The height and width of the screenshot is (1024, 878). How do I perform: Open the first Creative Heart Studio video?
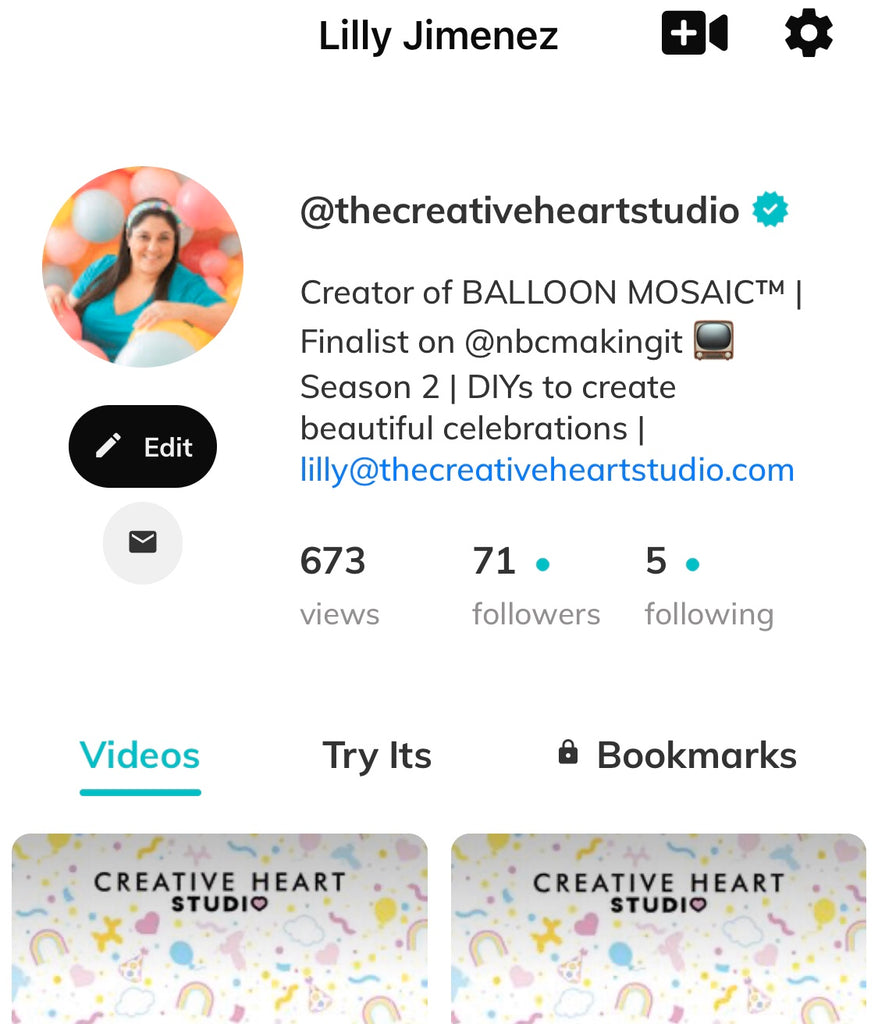[220, 928]
